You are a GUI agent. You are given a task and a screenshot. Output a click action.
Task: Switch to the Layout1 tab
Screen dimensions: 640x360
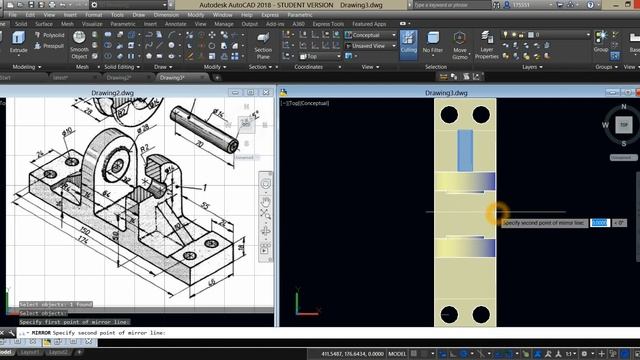30,352
